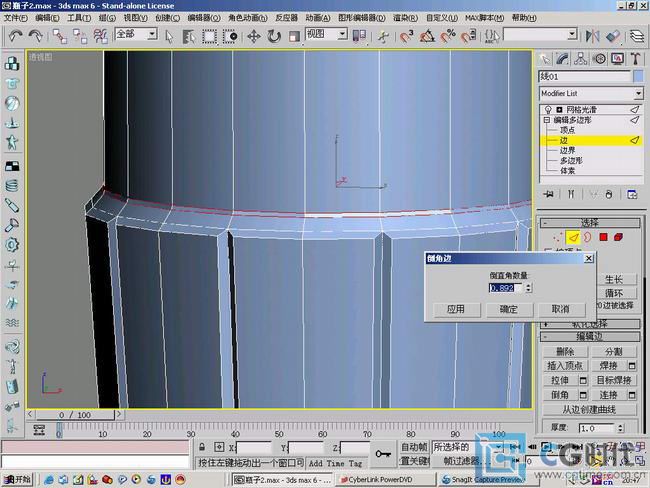
Task: Open Select by Name tool
Action: coord(189,36)
